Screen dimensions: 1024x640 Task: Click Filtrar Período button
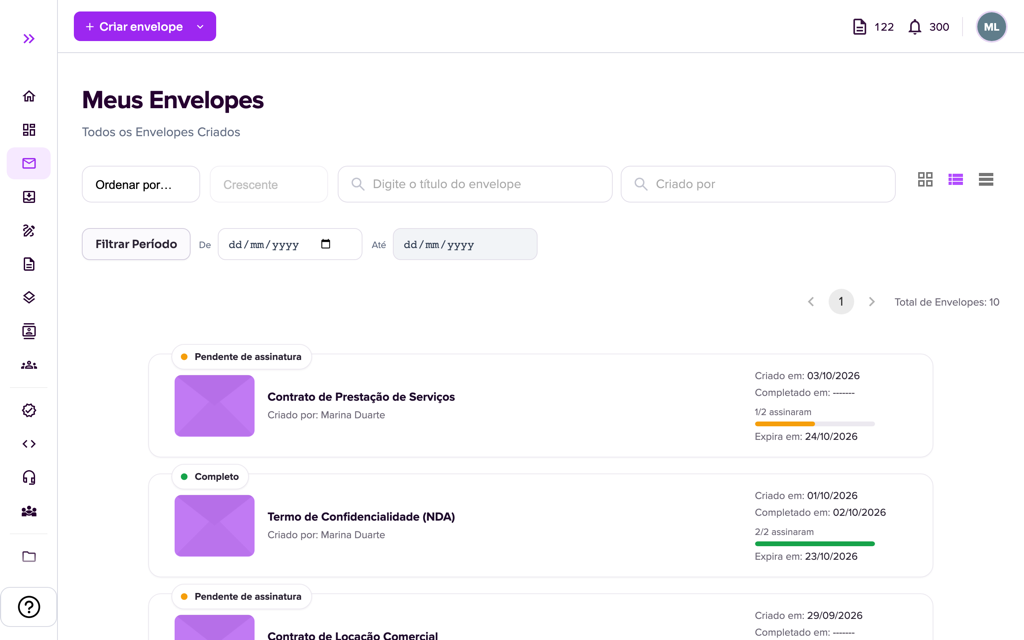click(x=136, y=244)
